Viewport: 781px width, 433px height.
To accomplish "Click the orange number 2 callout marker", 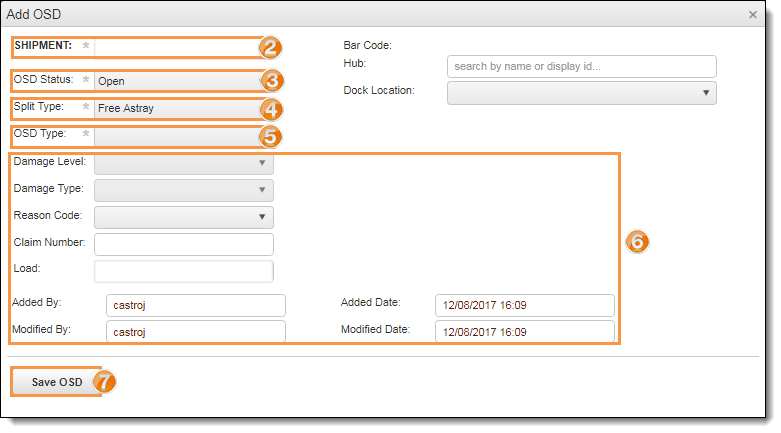I will [x=270, y=47].
